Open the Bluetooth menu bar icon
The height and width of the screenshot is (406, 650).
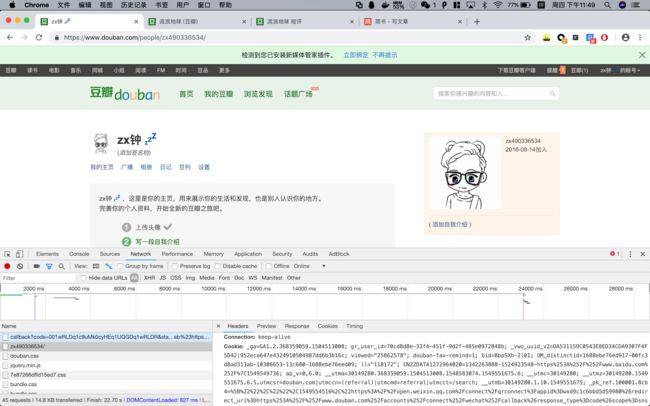[484, 5]
